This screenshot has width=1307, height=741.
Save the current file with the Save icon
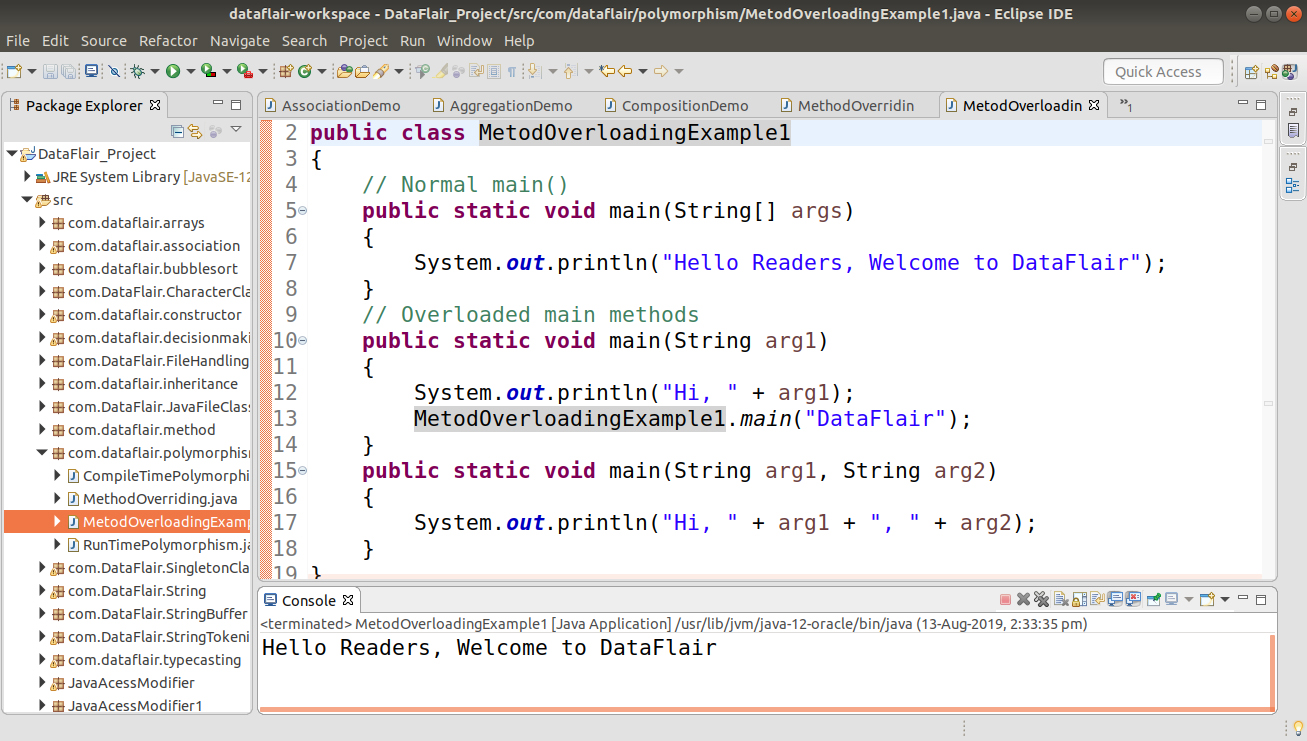pyautogui.click(x=49, y=71)
